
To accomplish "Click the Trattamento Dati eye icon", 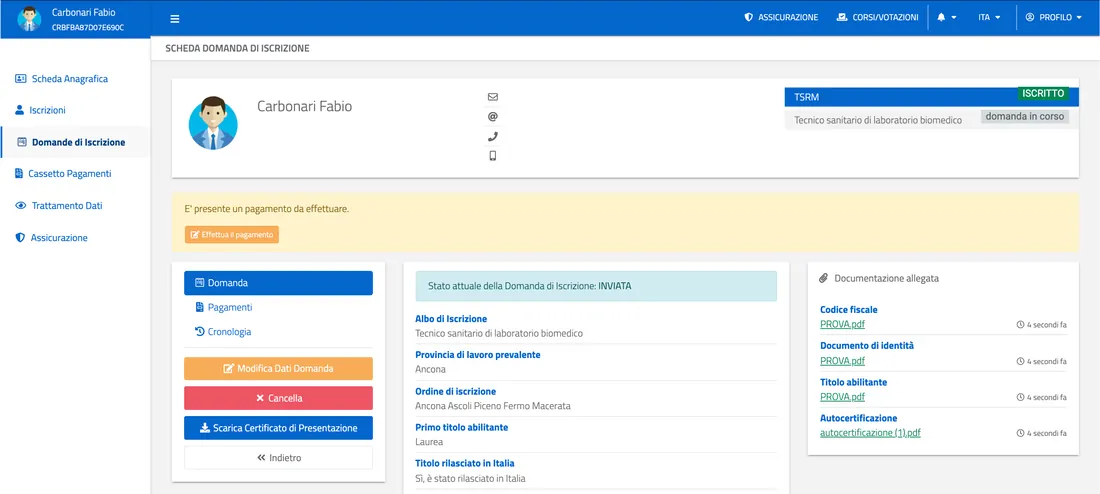I will click(x=20, y=206).
